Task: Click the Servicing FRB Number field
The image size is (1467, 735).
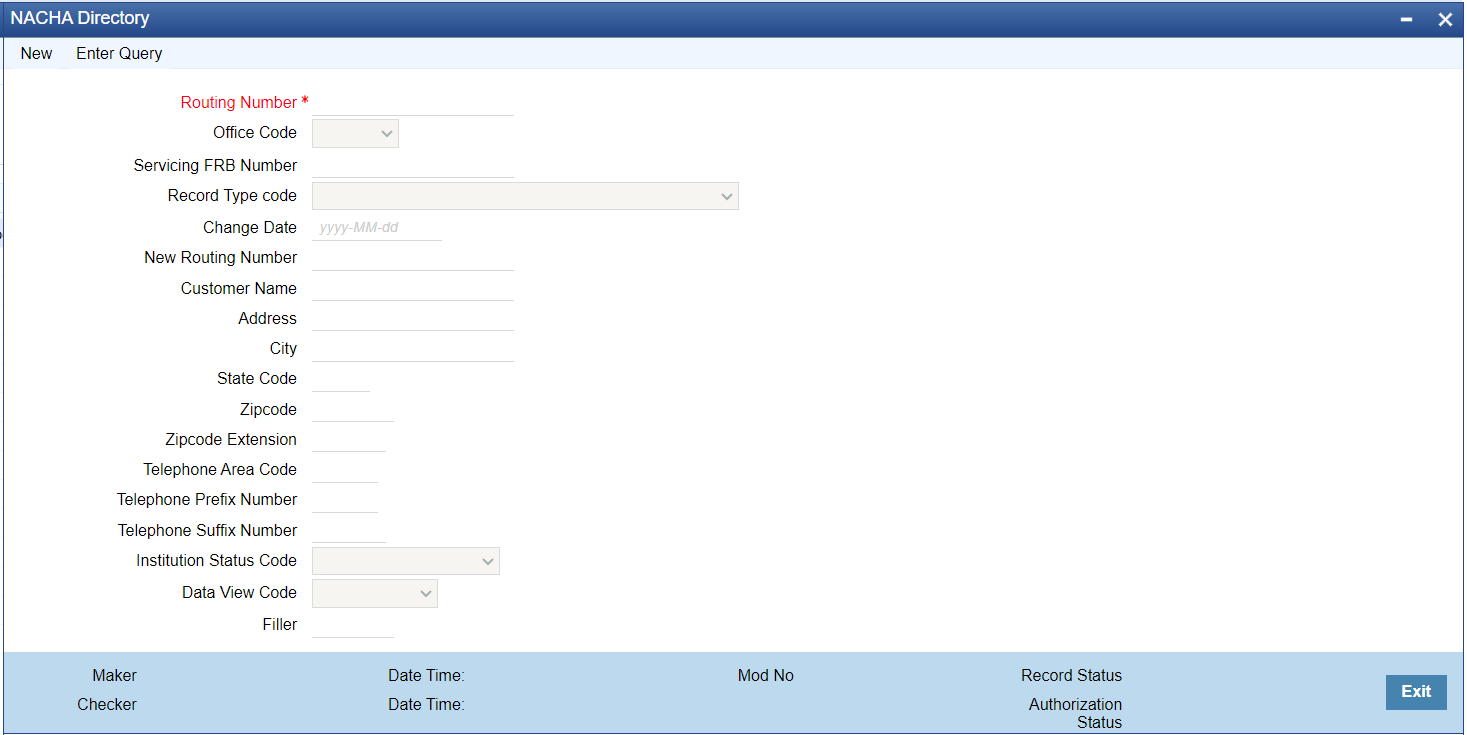Action: pyautogui.click(x=413, y=165)
